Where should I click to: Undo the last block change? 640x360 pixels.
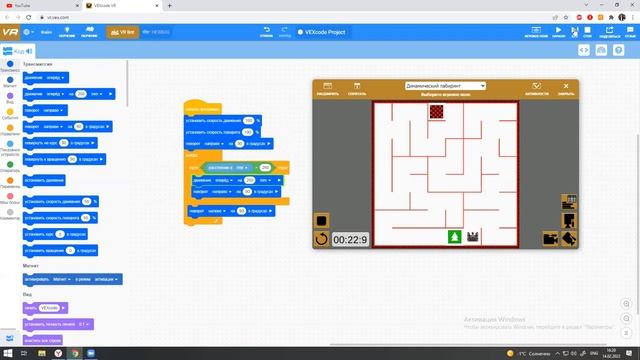click(x=267, y=32)
